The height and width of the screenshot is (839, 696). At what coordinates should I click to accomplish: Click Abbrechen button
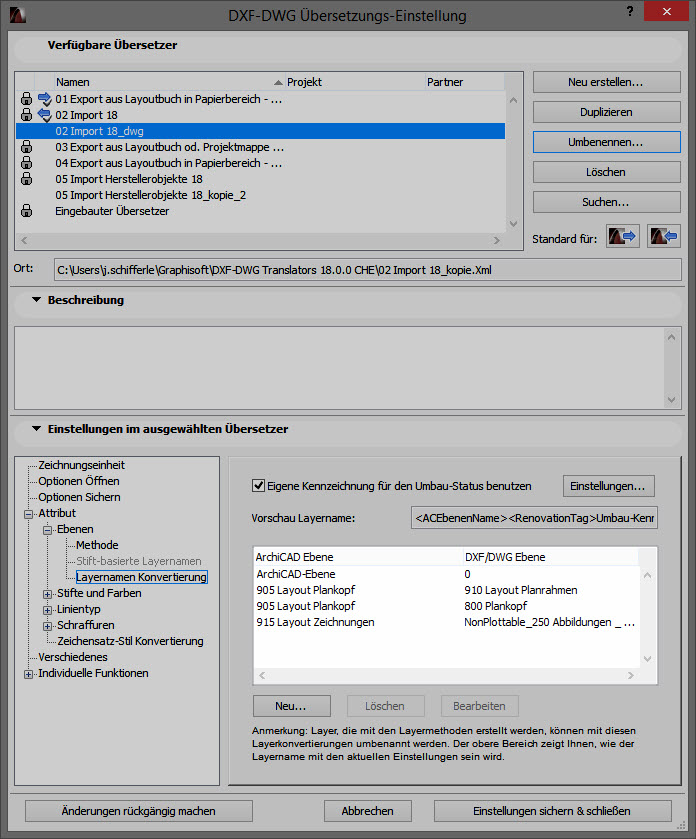click(x=368, y=811)
